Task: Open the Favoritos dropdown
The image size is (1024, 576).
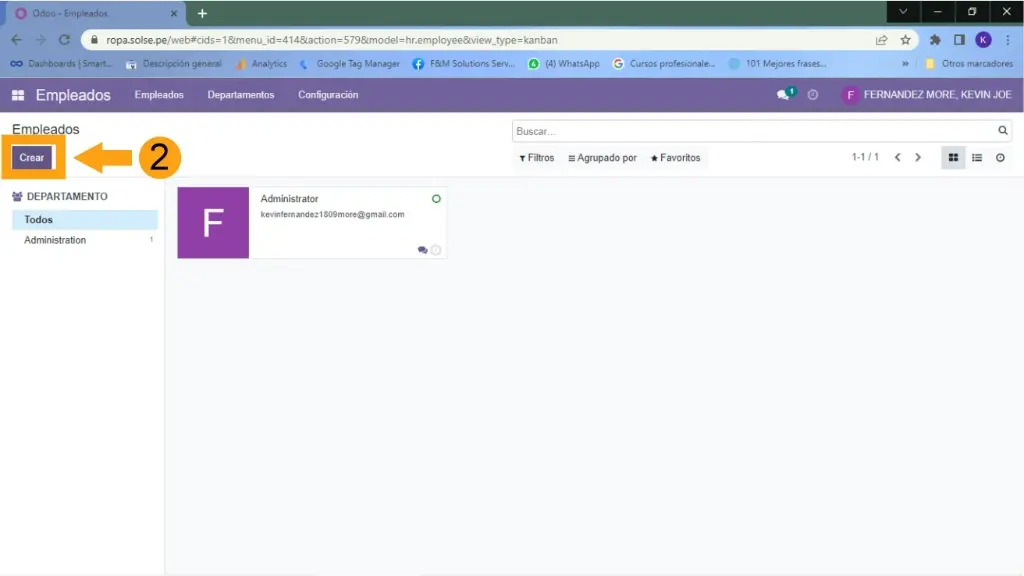Action: tap(675, 158)
